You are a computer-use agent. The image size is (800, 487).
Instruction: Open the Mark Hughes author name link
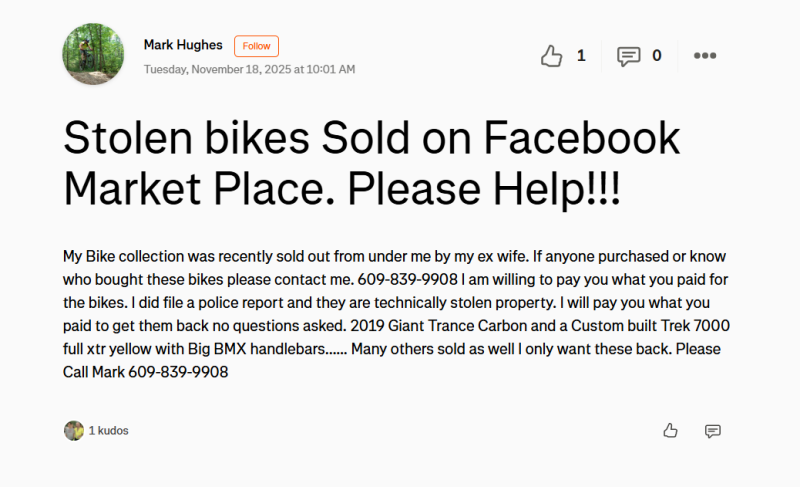(x=183, y=45)
